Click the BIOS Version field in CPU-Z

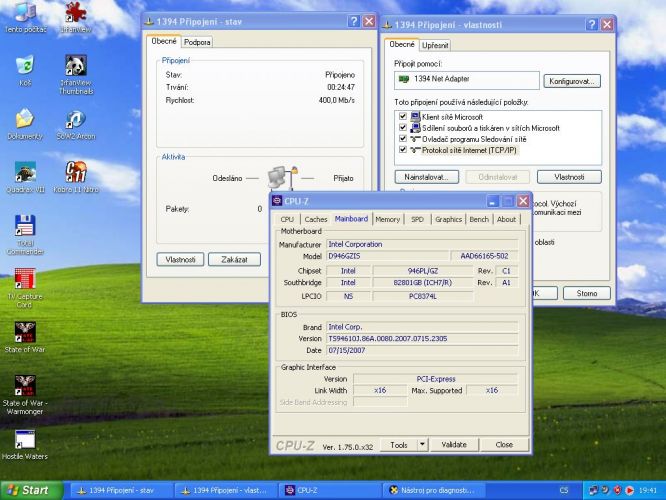pos(422,339)
